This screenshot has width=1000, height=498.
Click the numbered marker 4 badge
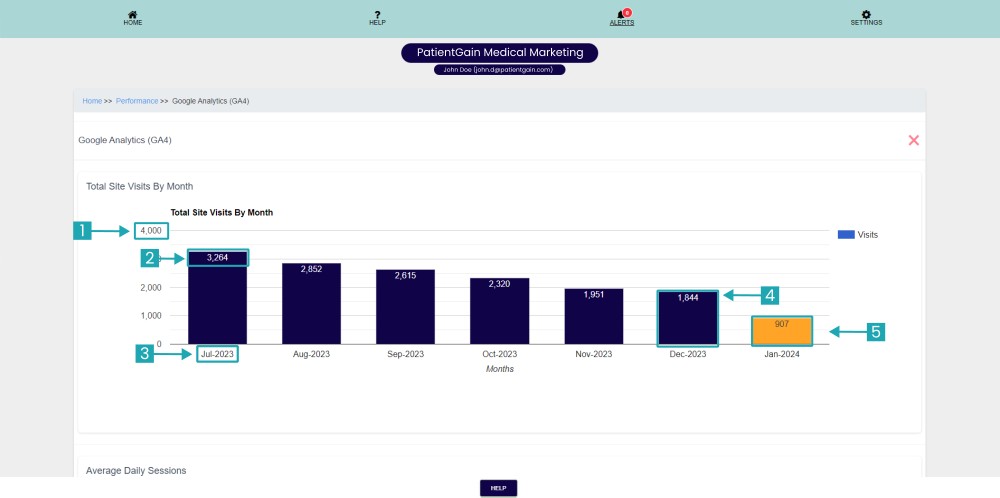click(770, 295)
